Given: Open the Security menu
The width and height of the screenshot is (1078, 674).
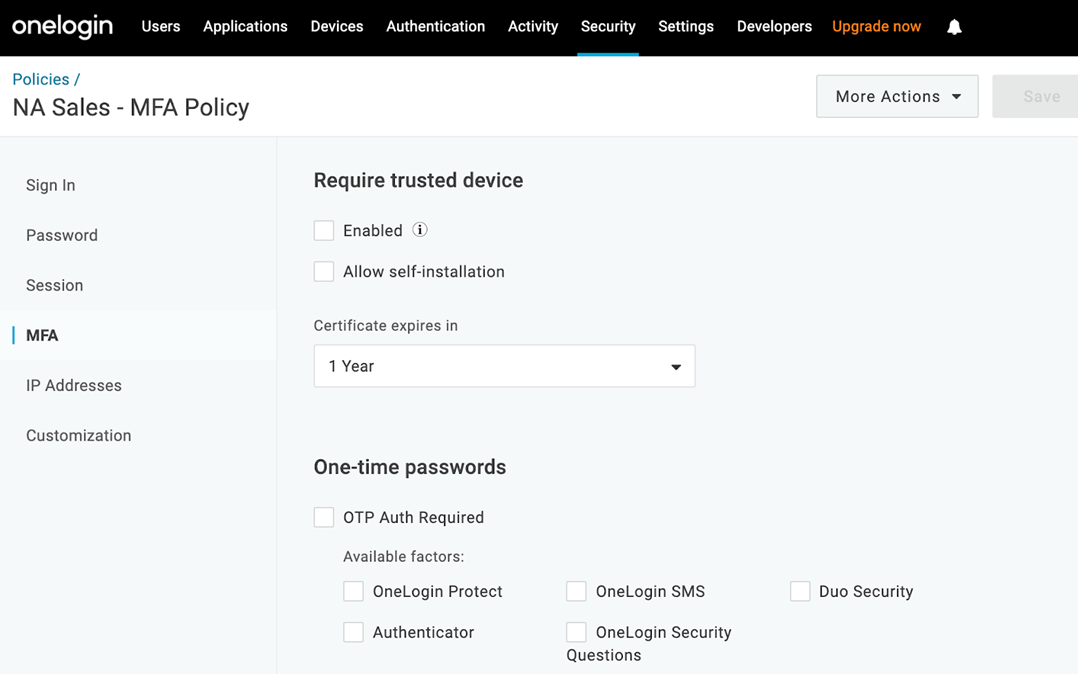Looking at the screenshot, I should click(608, 26).
